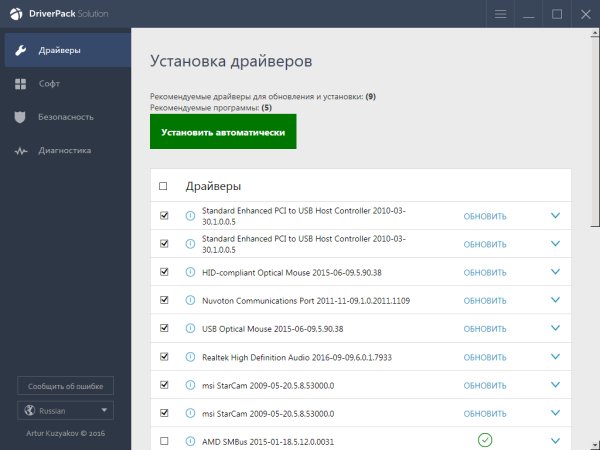The width and height of the screenshot is (600, 450).
Task: Click ОБНОВИТЬ for Realtek High Definition Audio
Action: [485, 356]
